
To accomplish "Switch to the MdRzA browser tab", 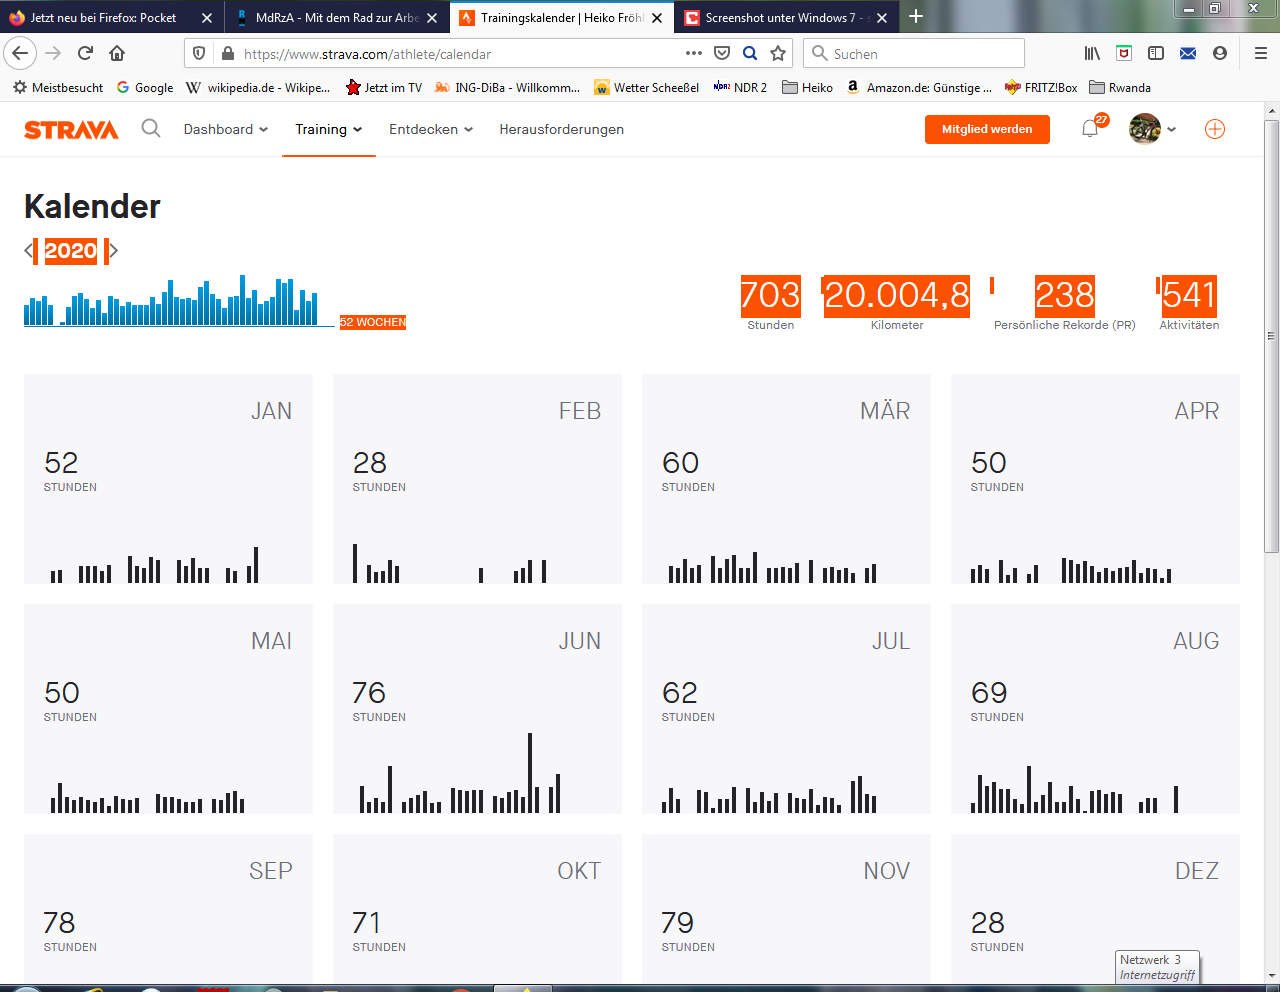I will click(335, 17).
